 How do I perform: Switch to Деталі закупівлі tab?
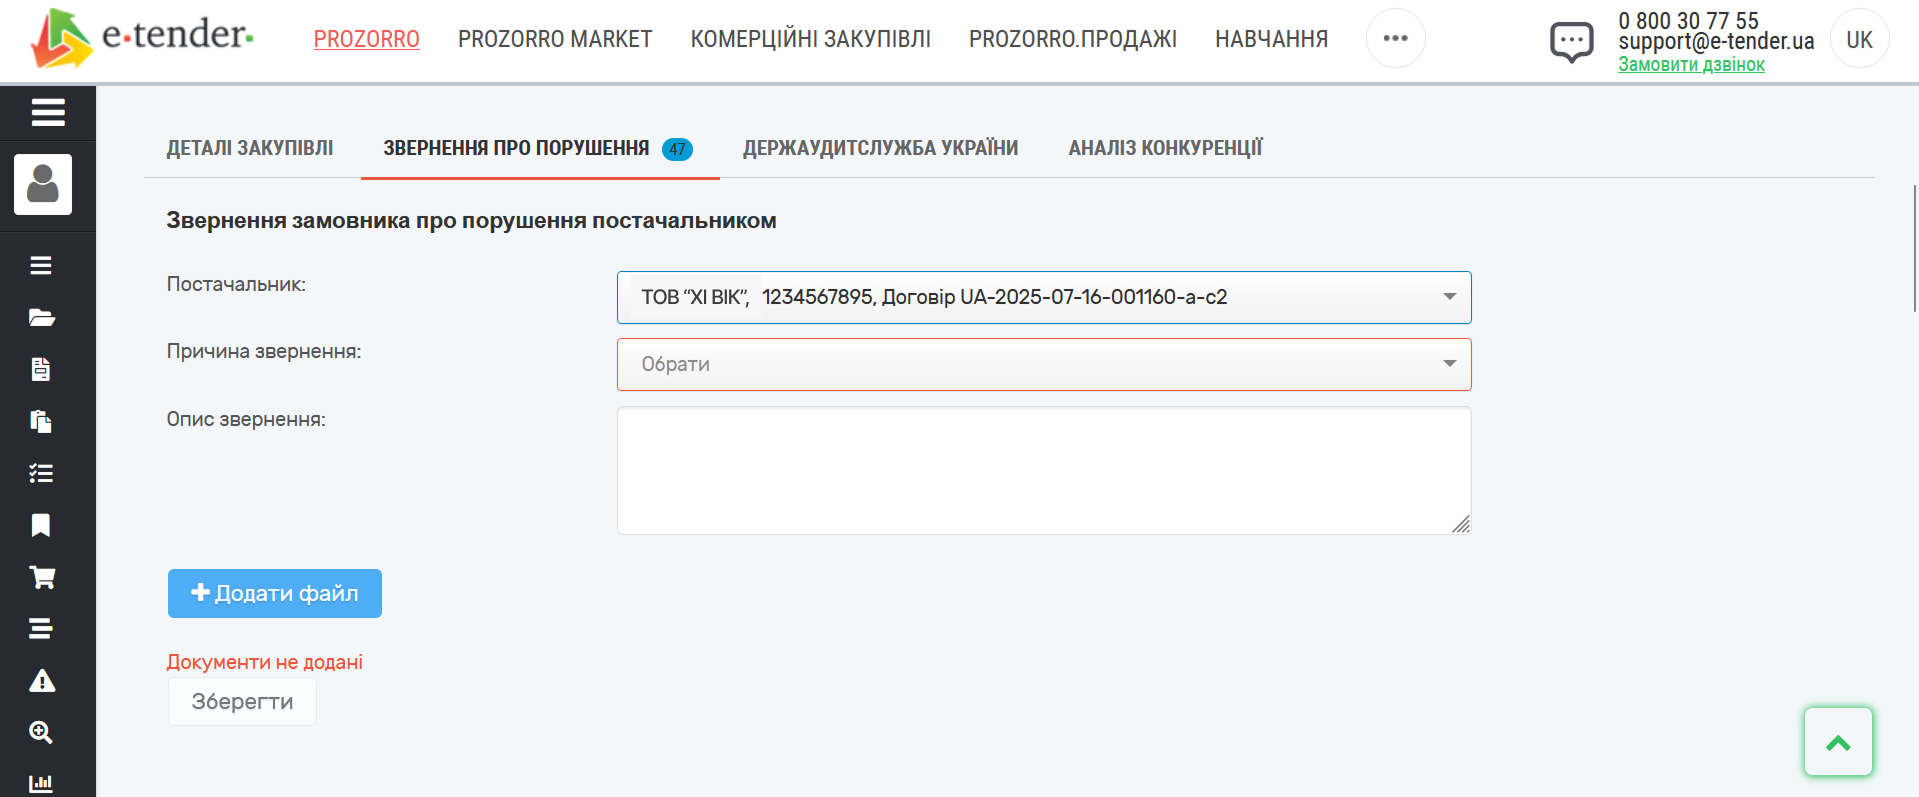pos(250,148)
